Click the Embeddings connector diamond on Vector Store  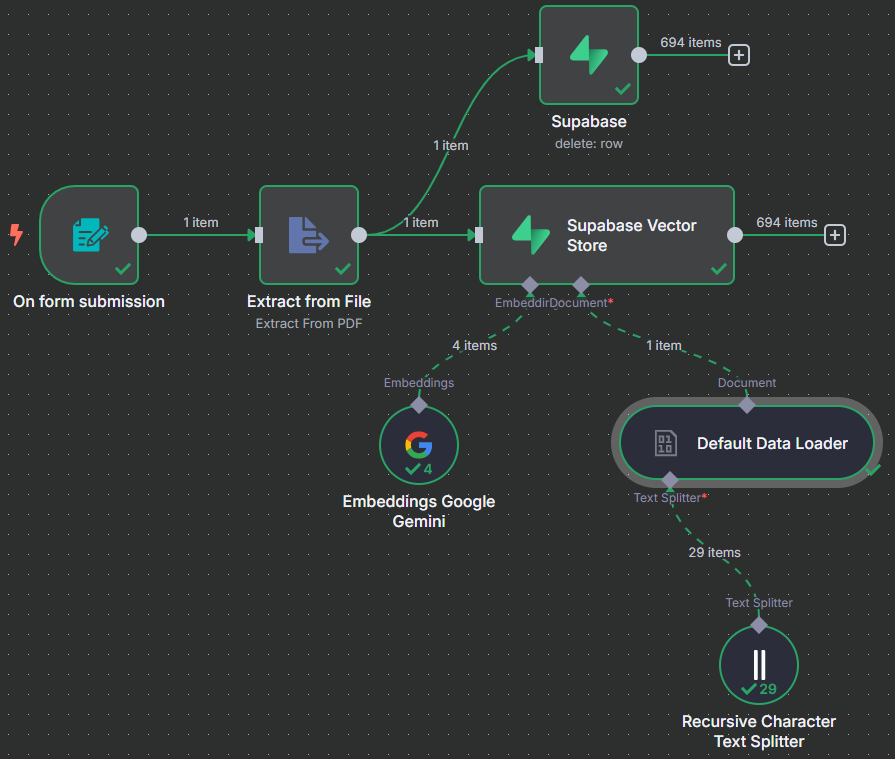coord(530,285)
